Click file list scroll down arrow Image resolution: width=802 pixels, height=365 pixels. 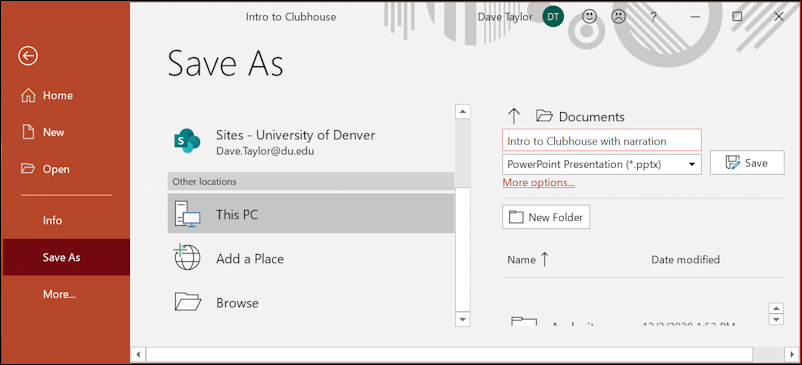(x=776, y=319)
